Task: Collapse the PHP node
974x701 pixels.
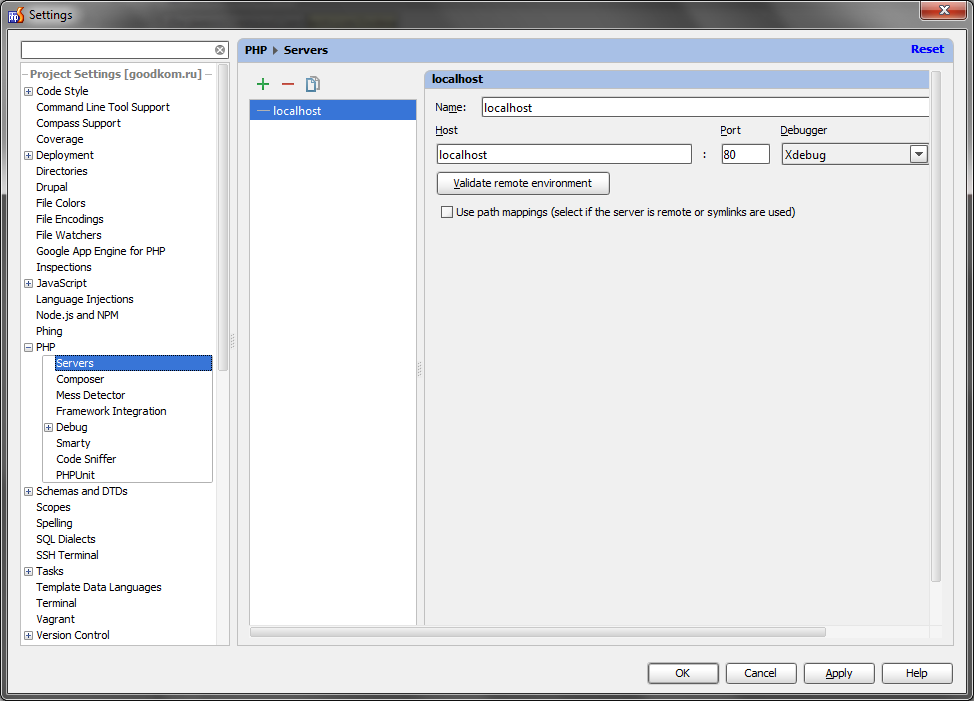Action: [x=29, y=347]
